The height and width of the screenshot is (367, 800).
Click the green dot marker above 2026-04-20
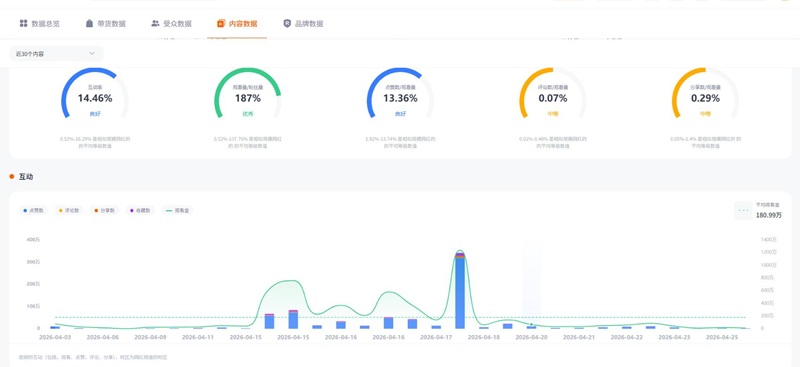531,324
